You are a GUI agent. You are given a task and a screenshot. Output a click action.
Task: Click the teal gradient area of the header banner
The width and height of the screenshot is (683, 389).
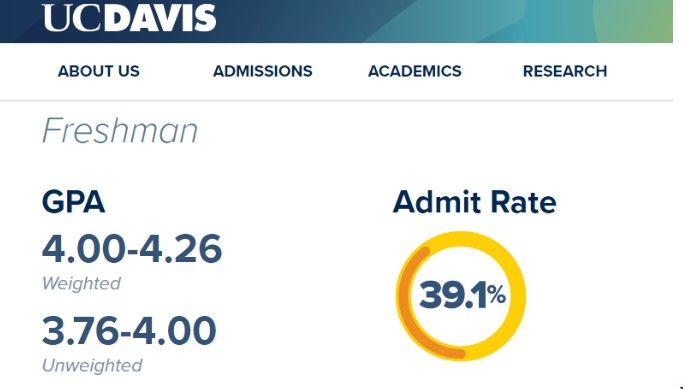pyautogui.click(x=501, y=21)
